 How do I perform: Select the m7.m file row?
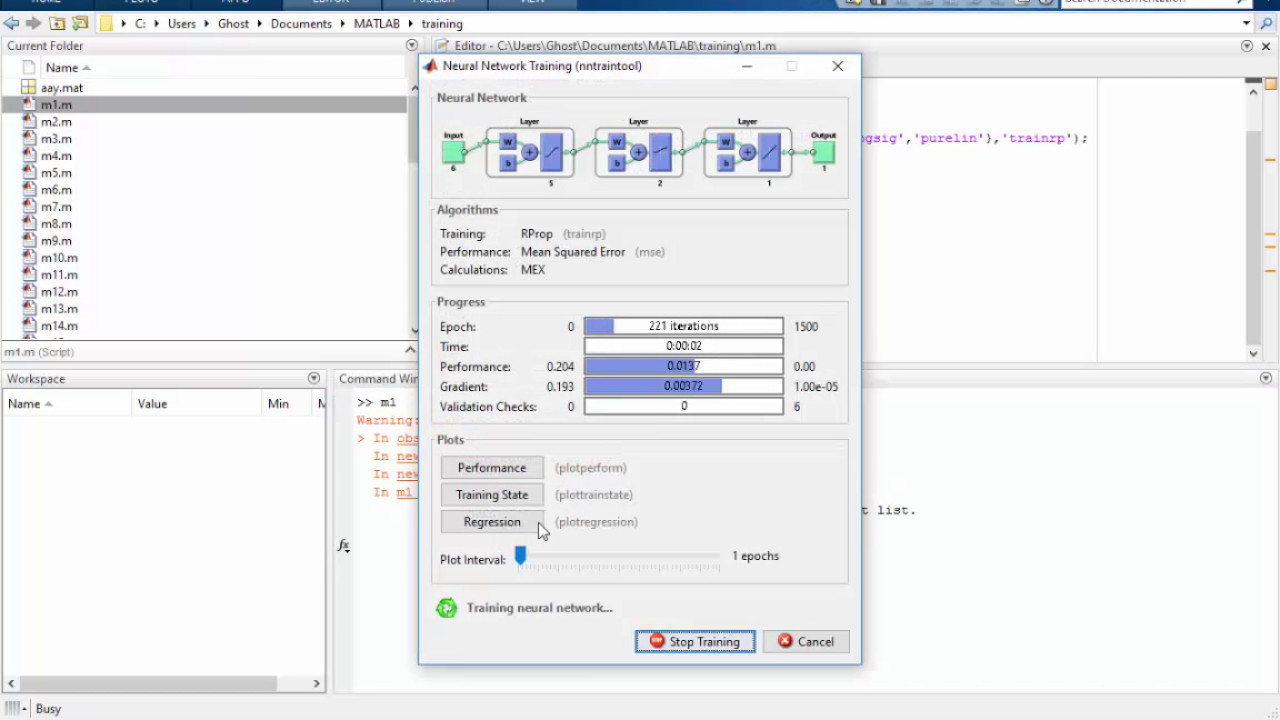204,207
